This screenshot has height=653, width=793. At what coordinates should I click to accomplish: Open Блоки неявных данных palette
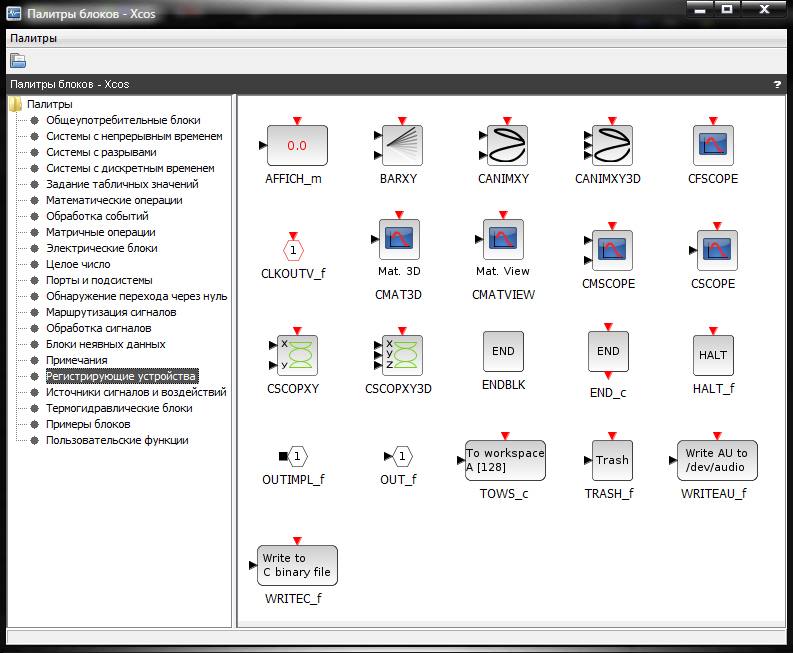[106, 344]
